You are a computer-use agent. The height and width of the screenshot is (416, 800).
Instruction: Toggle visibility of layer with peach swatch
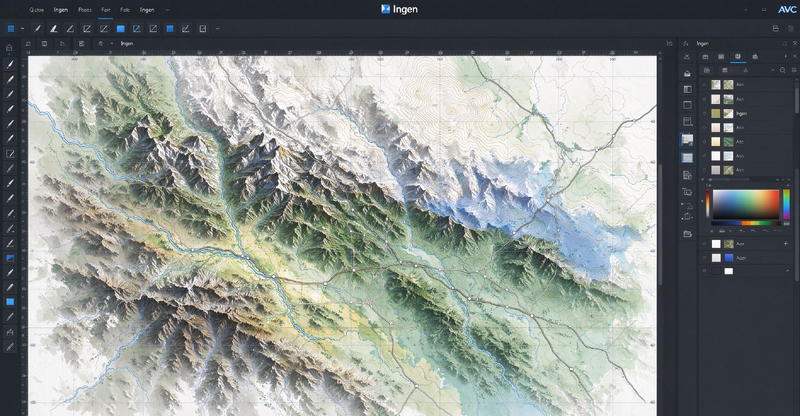[705, 127]
